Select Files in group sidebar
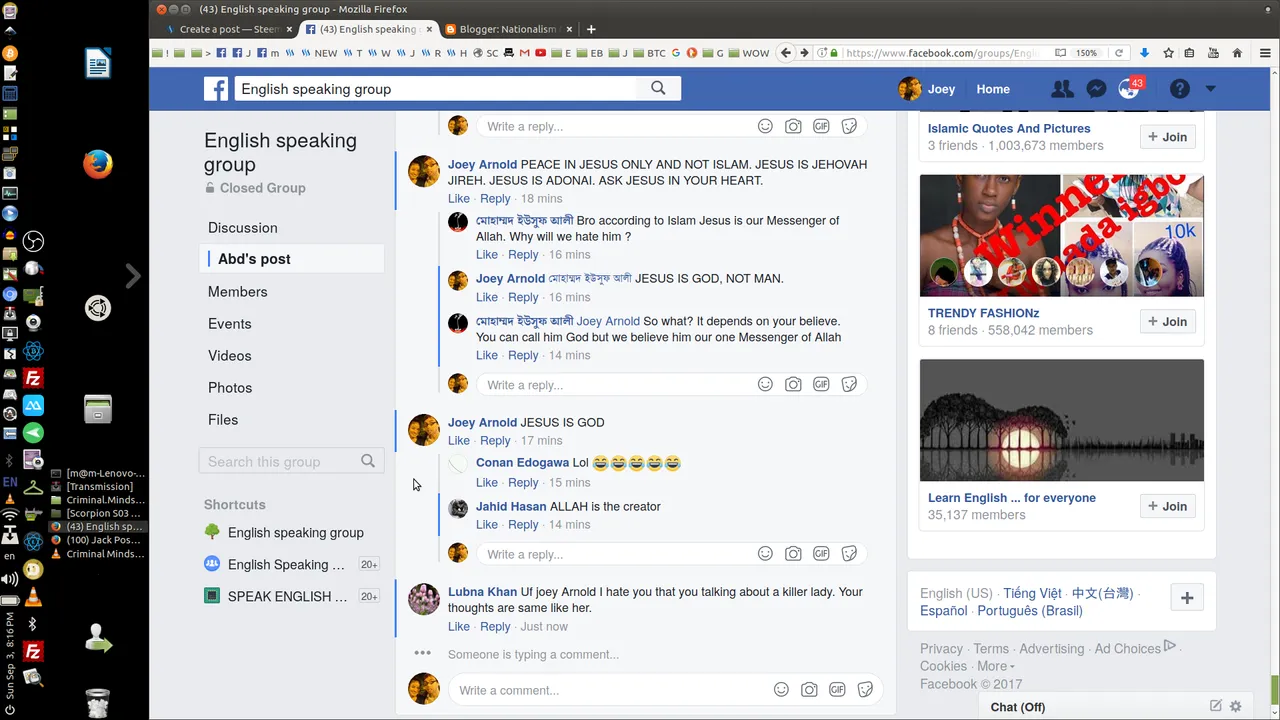This screenshot has width=1280, height=720. 223,420
